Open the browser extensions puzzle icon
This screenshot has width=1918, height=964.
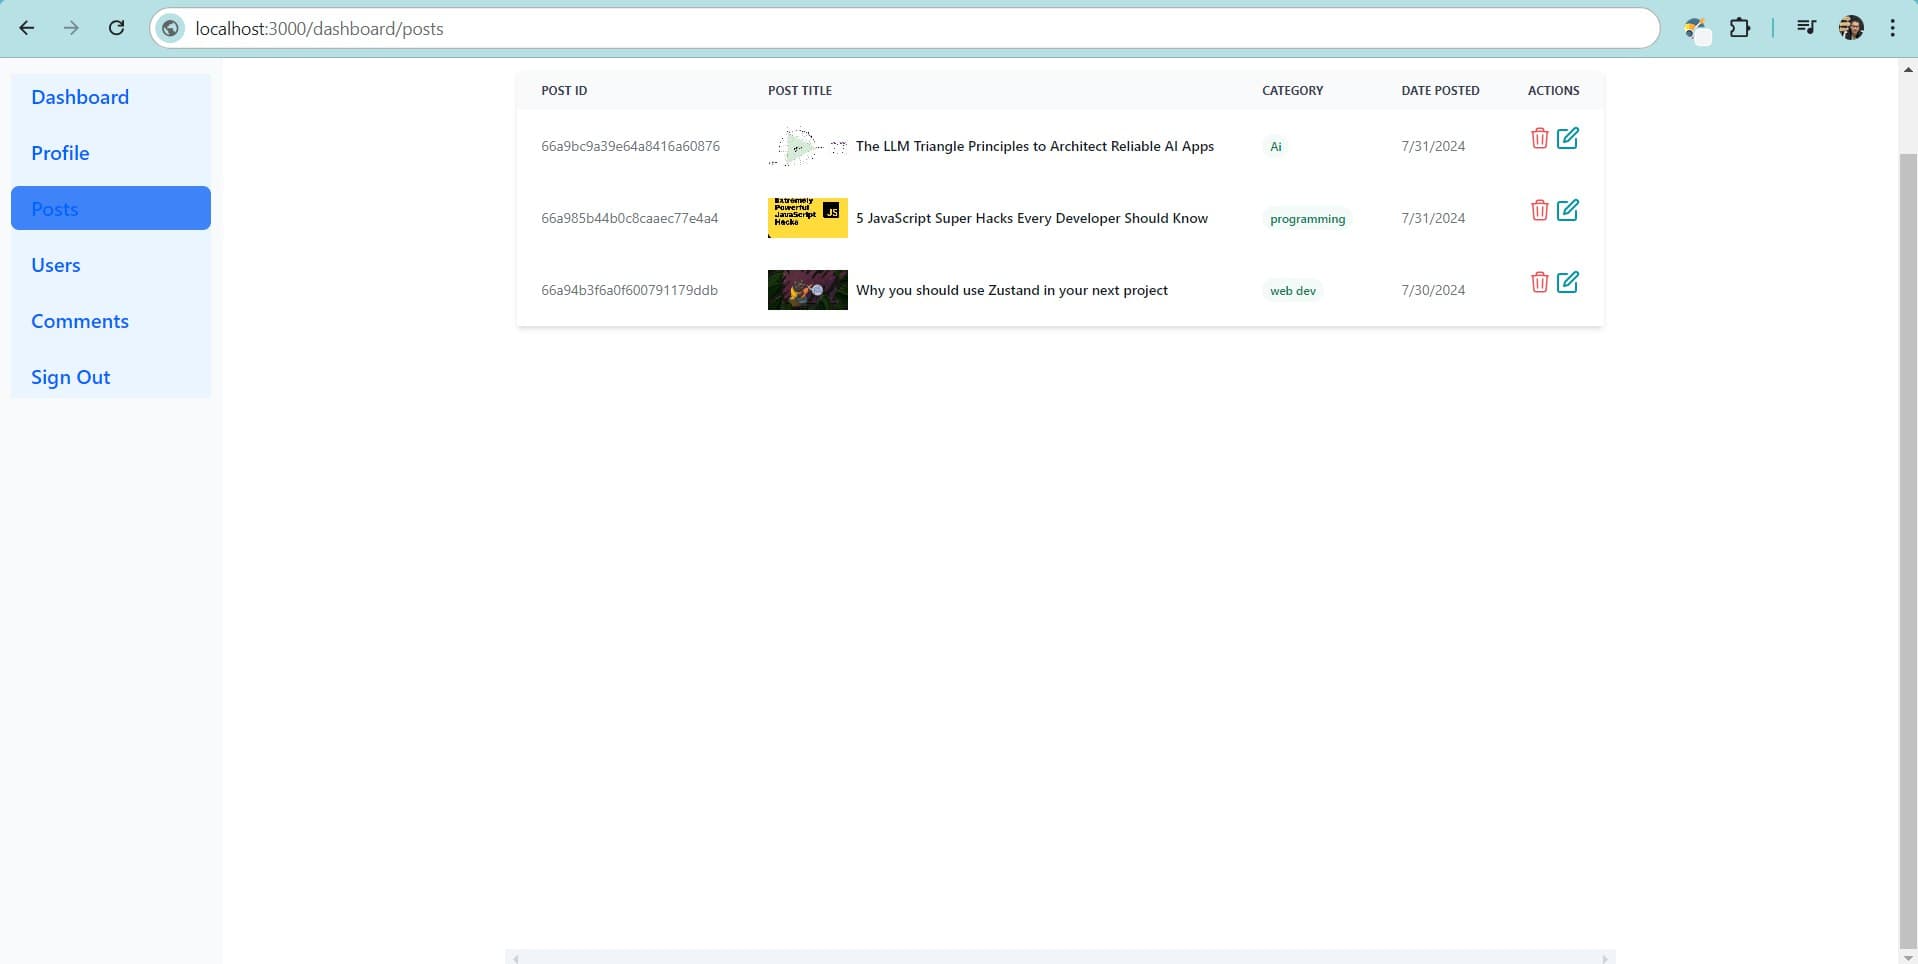pyautogui.click(x=1740, y=28)
